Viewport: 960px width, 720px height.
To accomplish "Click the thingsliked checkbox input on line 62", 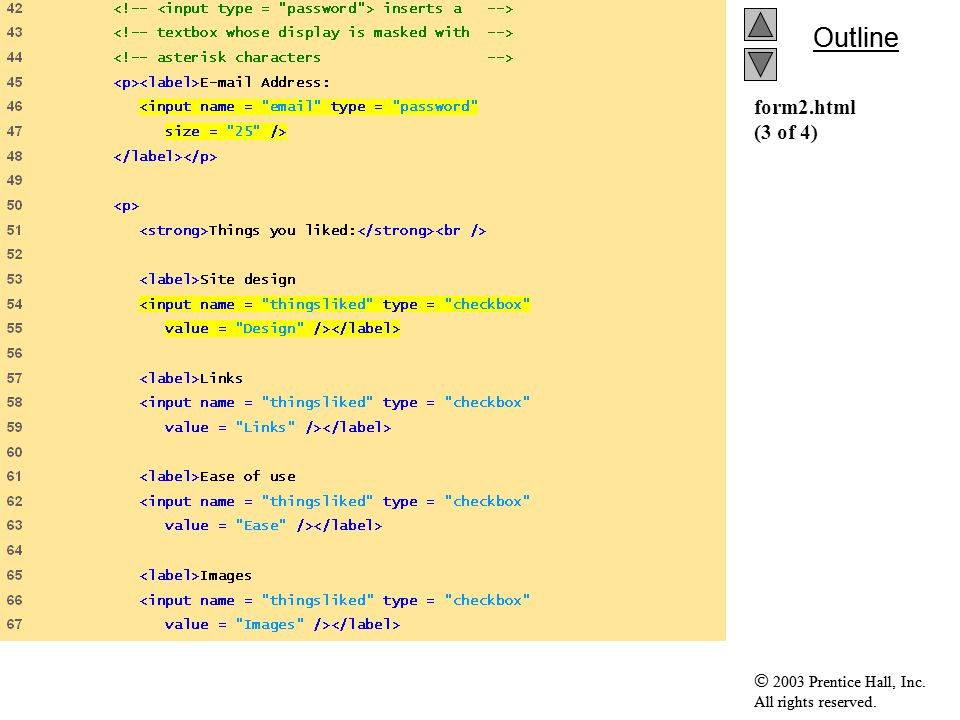I will coord(334,501).
